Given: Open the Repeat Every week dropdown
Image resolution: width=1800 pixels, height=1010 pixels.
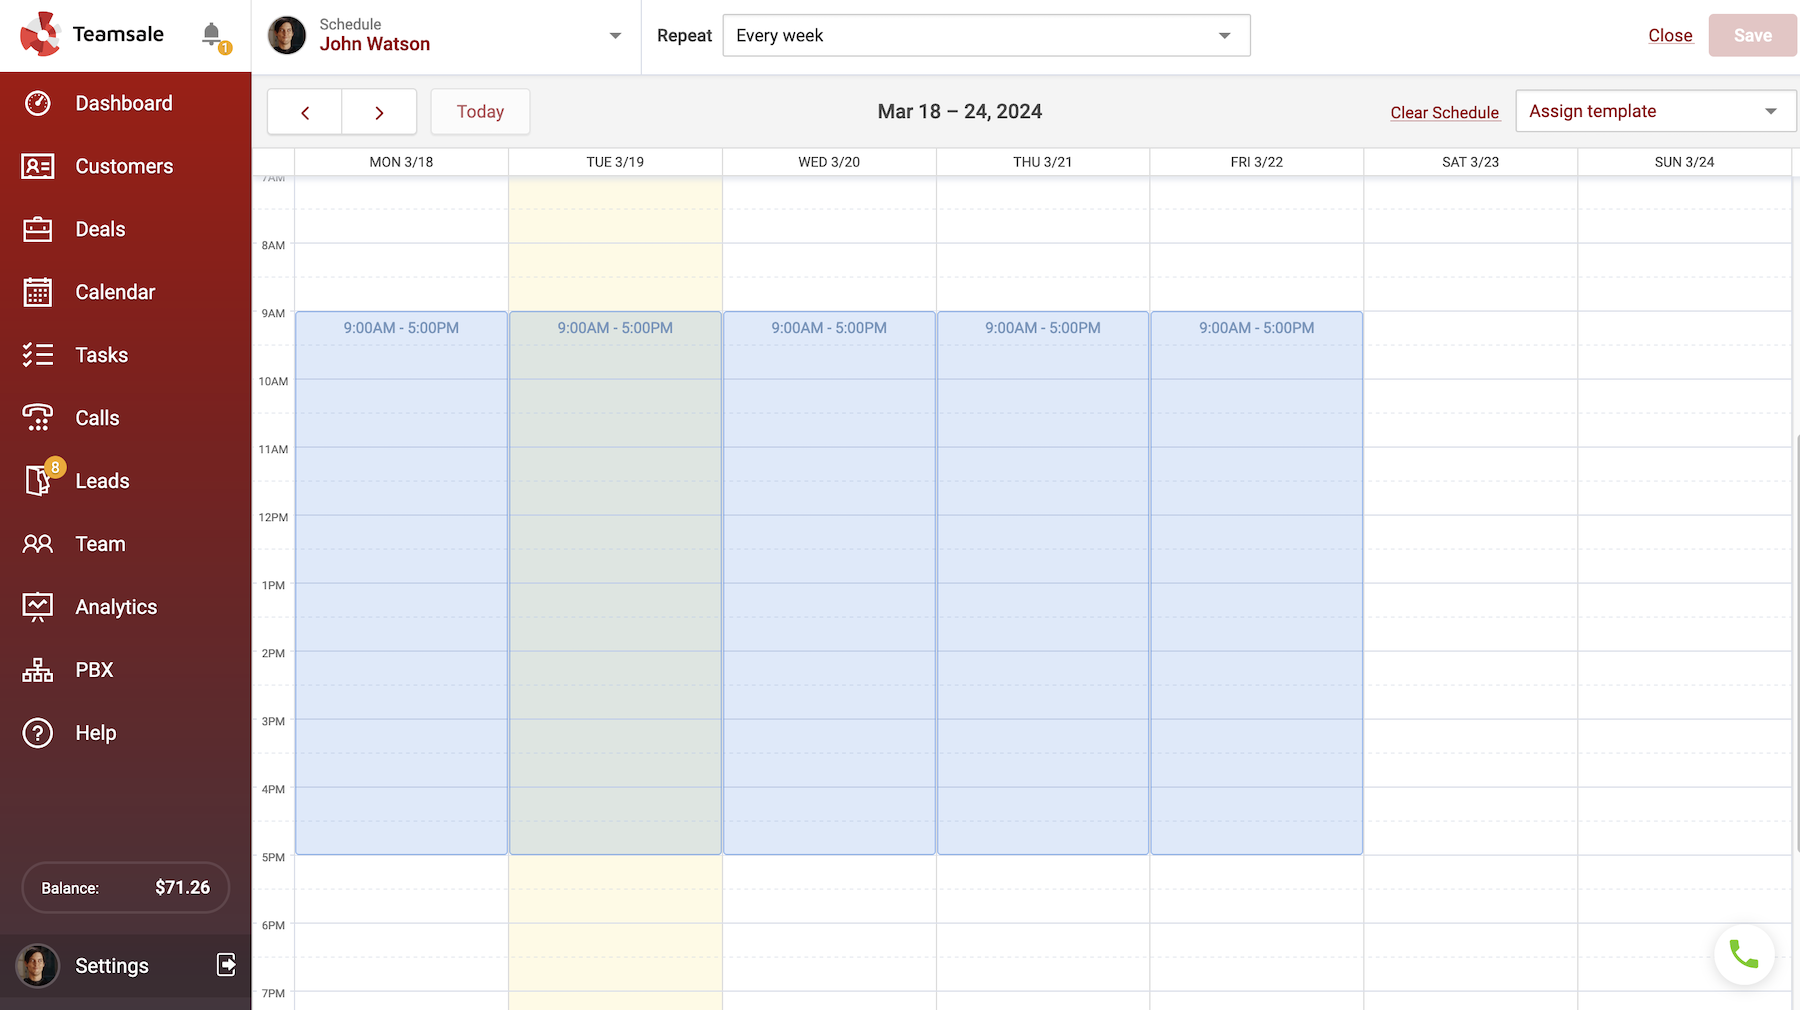Looking at the screenshot, I should 985,36.
